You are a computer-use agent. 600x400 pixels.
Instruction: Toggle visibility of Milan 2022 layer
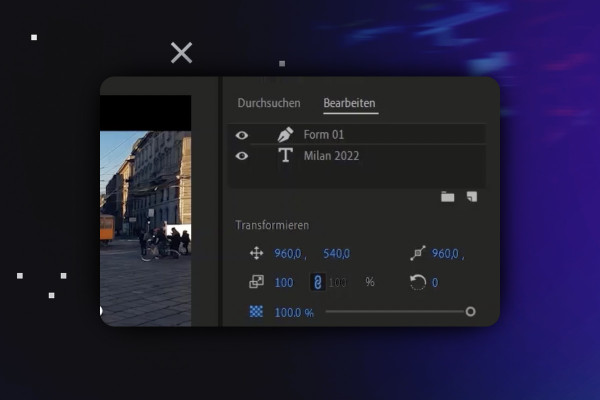tap(242, 156)
